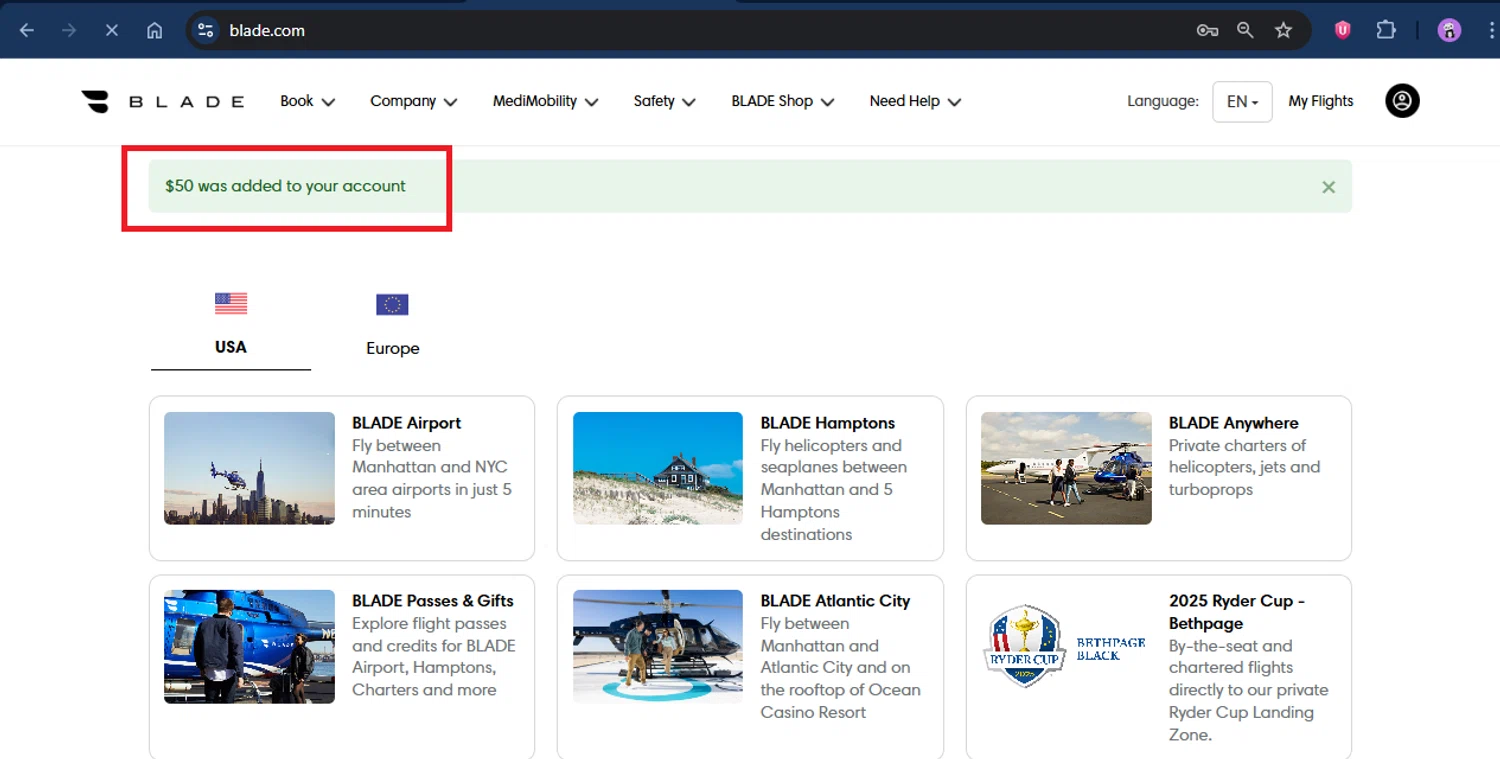Screen dimensions: 1500x759
Task: Open the BLADE Anywhere card title
Action: coord(1233,423)
